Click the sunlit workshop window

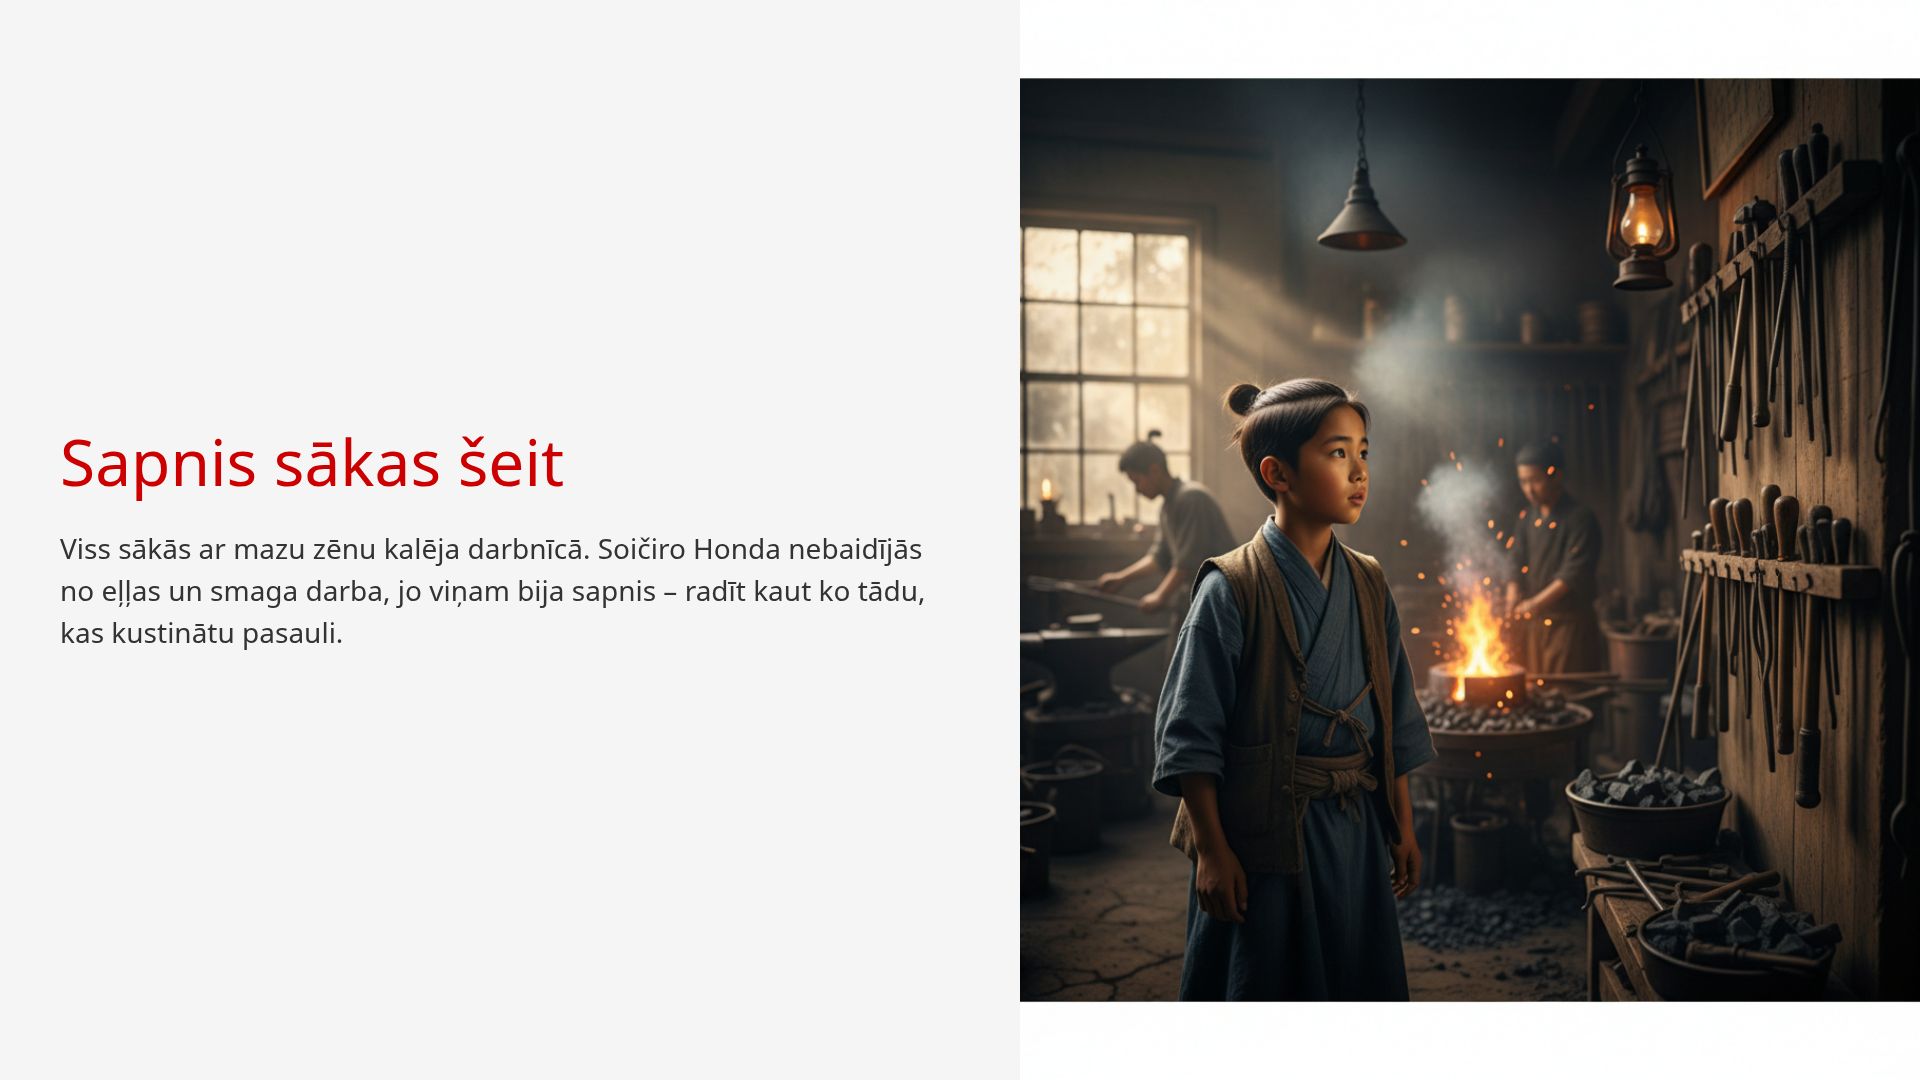click(x=1106, y=370)
